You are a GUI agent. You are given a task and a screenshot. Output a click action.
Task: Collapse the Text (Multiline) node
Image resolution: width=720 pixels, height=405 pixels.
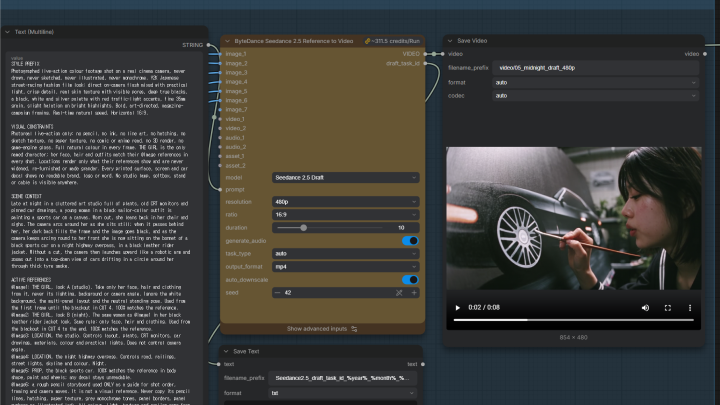(7, 32)
